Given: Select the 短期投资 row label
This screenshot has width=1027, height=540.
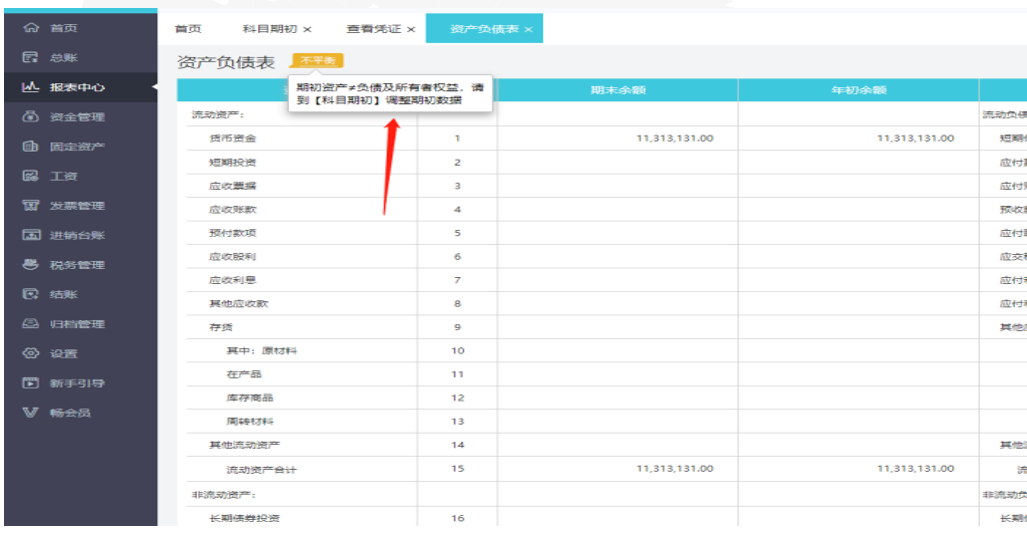Looking at the screenshot, I should (233, 162).
